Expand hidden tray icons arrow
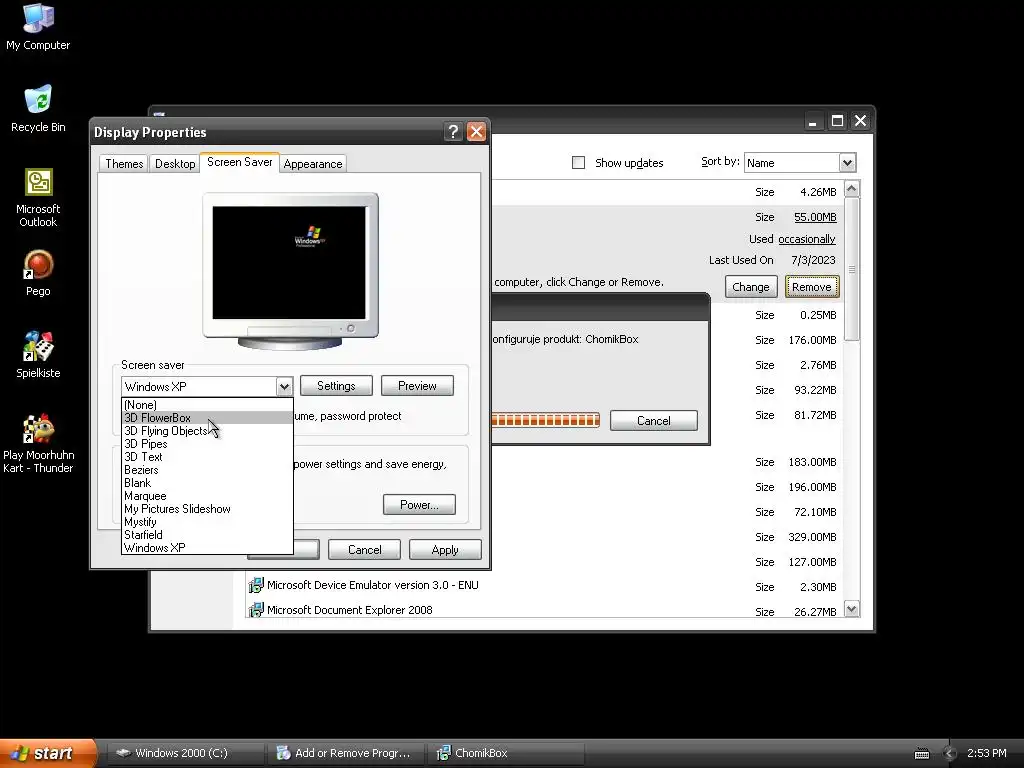Viewport: 1024px width, 768px height. pyautogui.click(x=950, y=754)
